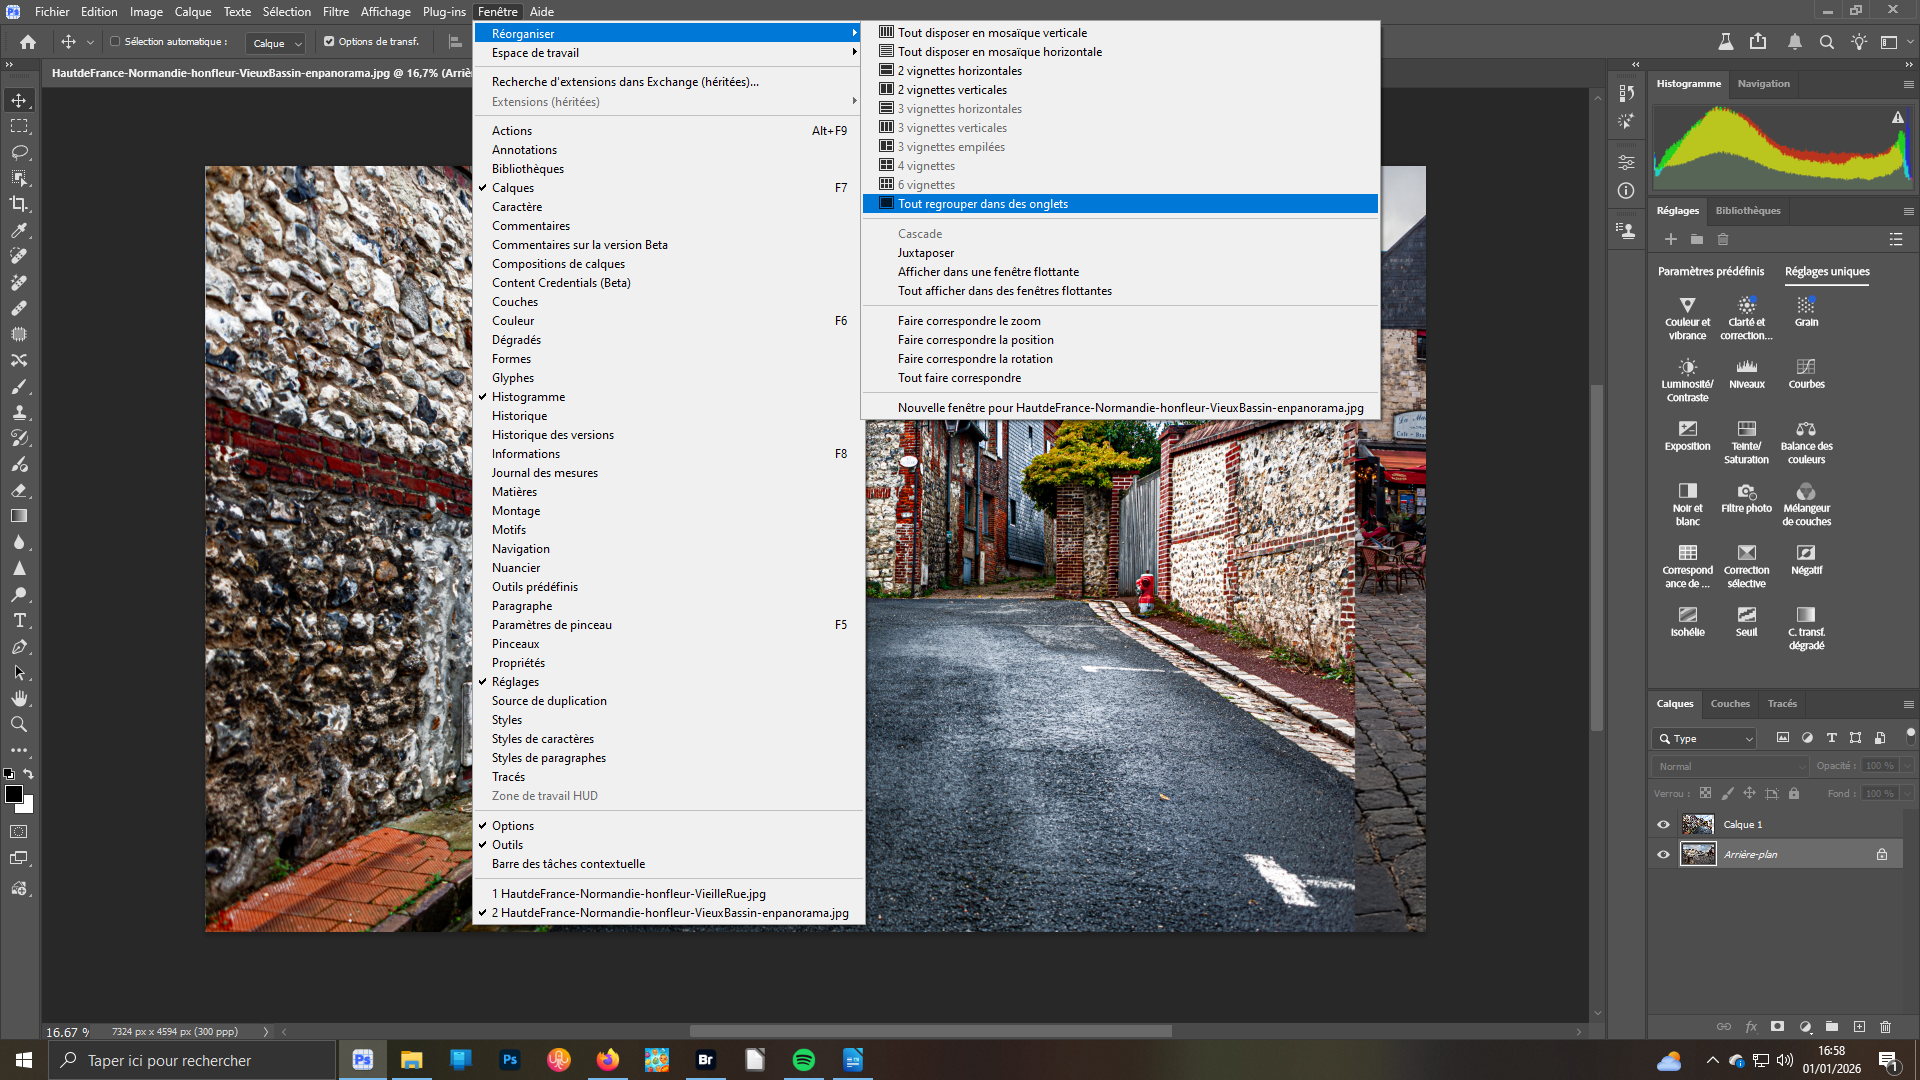
Task: Switch to the Couches tab
Action: click(1729, 704)
